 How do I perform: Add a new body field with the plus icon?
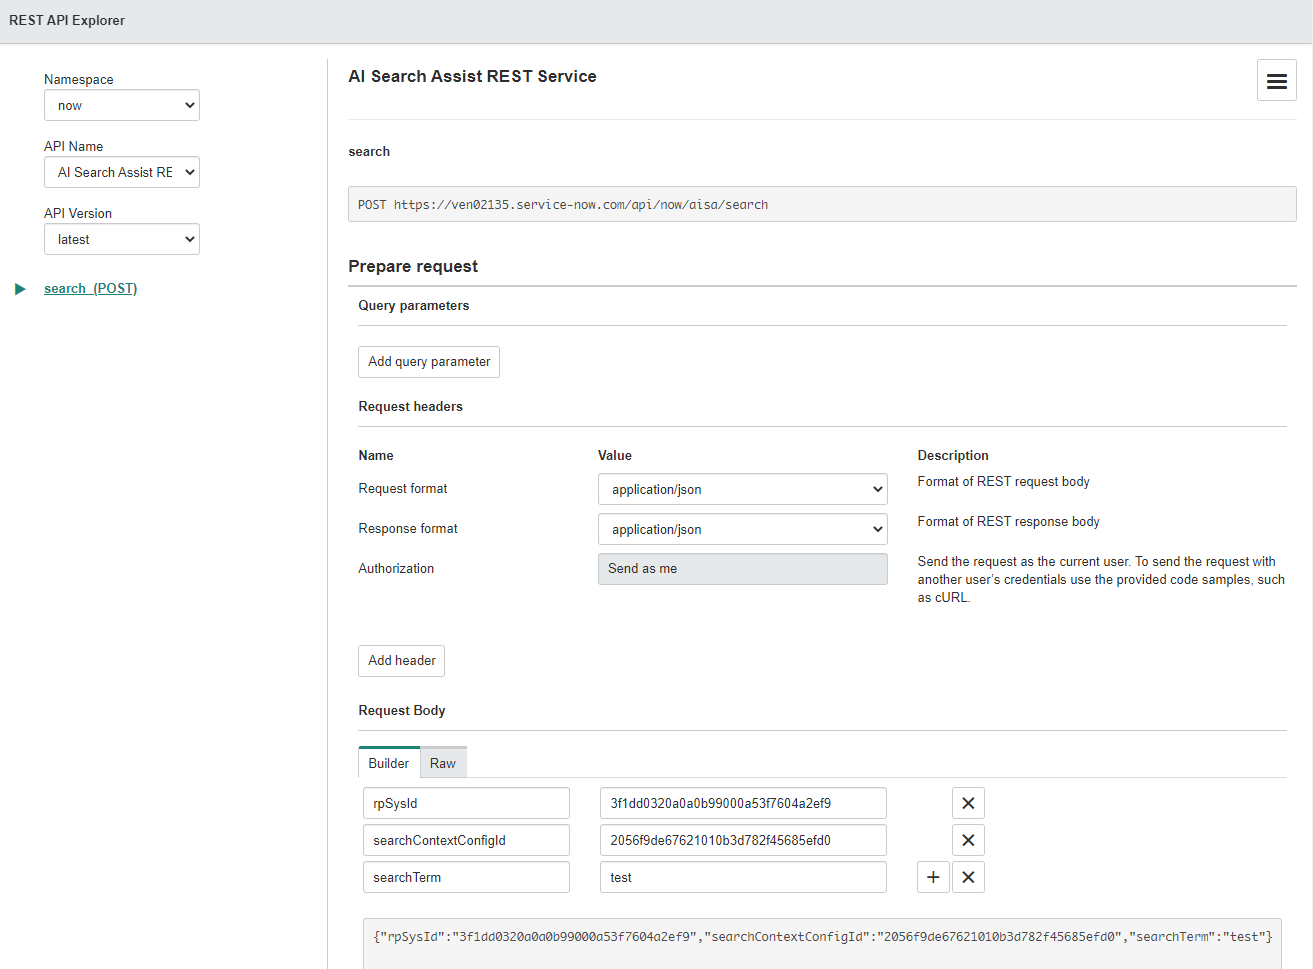click(933, 877)
